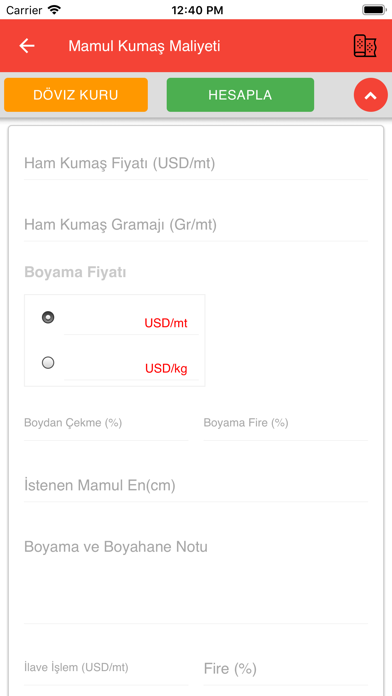Click the USD/kg dyeing price input

(131, 368)
